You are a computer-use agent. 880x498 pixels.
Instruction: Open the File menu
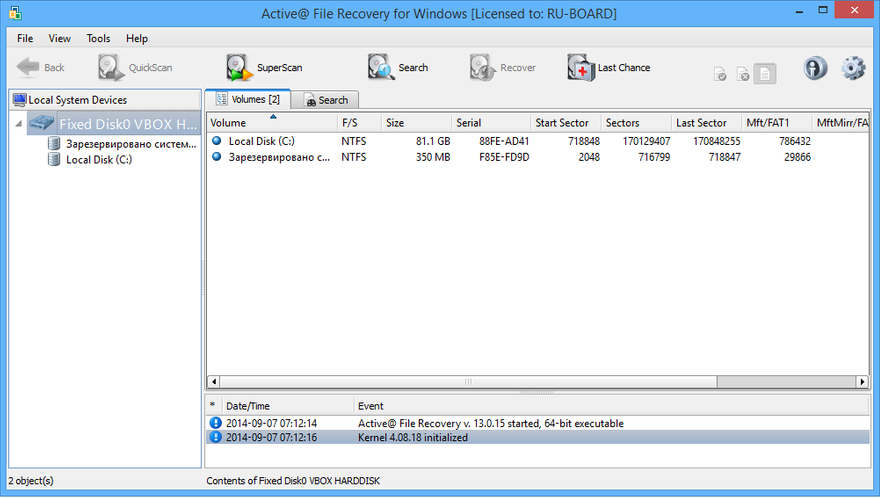[x=25, y=38]
